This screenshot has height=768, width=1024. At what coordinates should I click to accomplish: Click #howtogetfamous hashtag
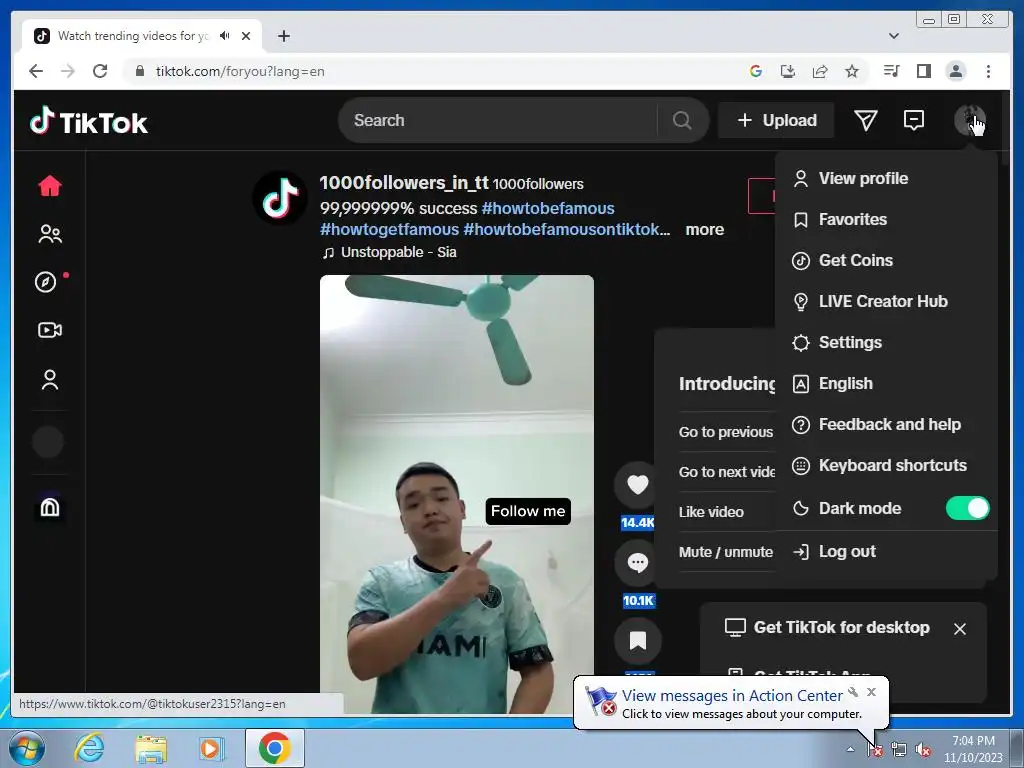point(389,229)
